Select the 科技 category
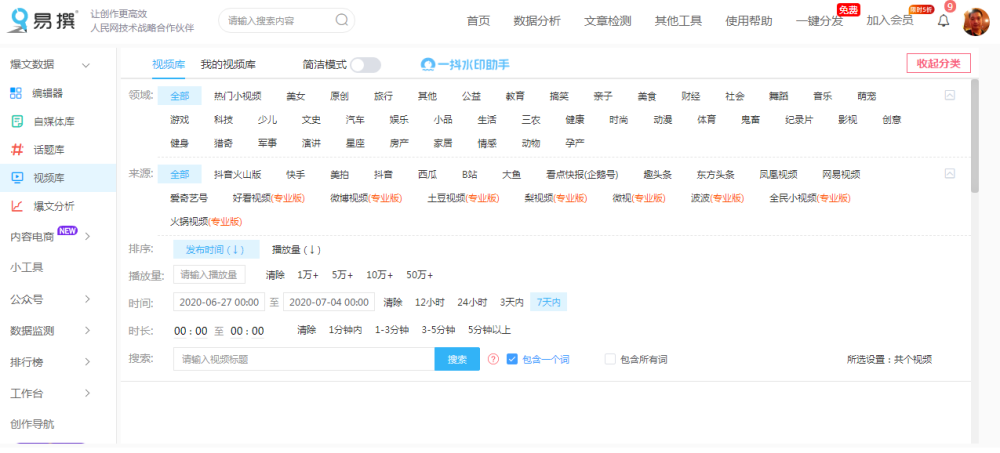The height and width of the screenshot is (453, 1000). pos(223,120)
